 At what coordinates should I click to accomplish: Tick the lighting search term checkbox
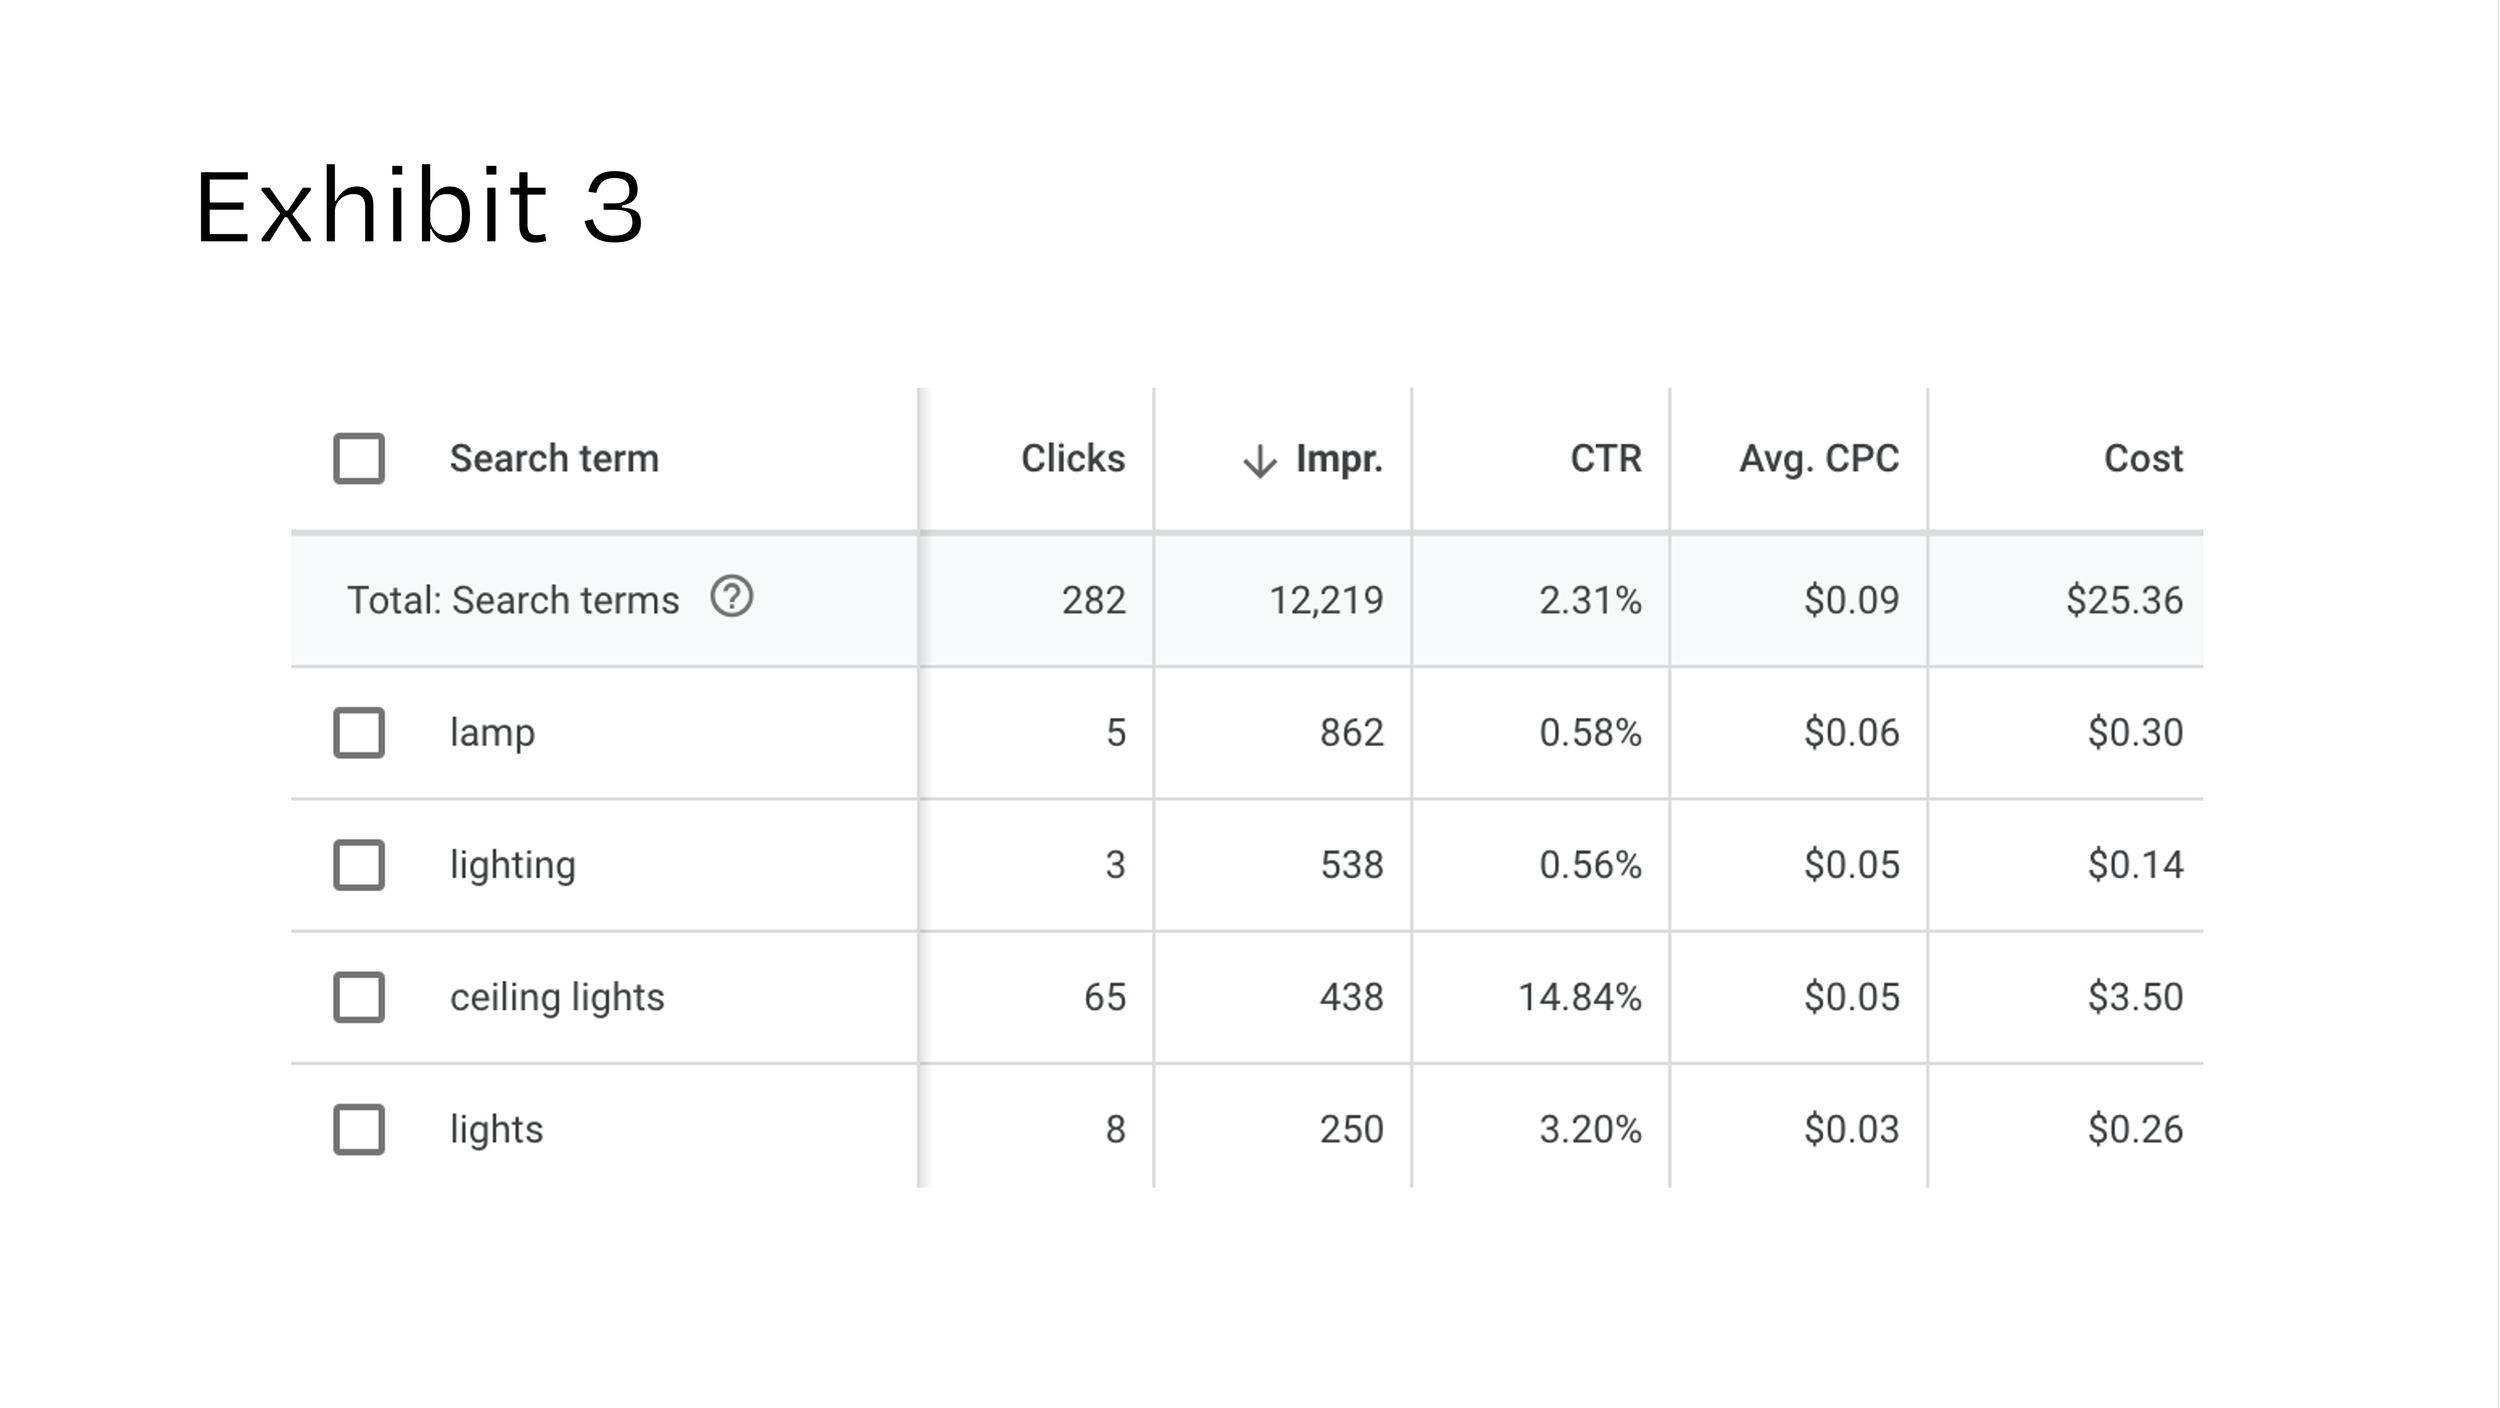tap(359, 865)
